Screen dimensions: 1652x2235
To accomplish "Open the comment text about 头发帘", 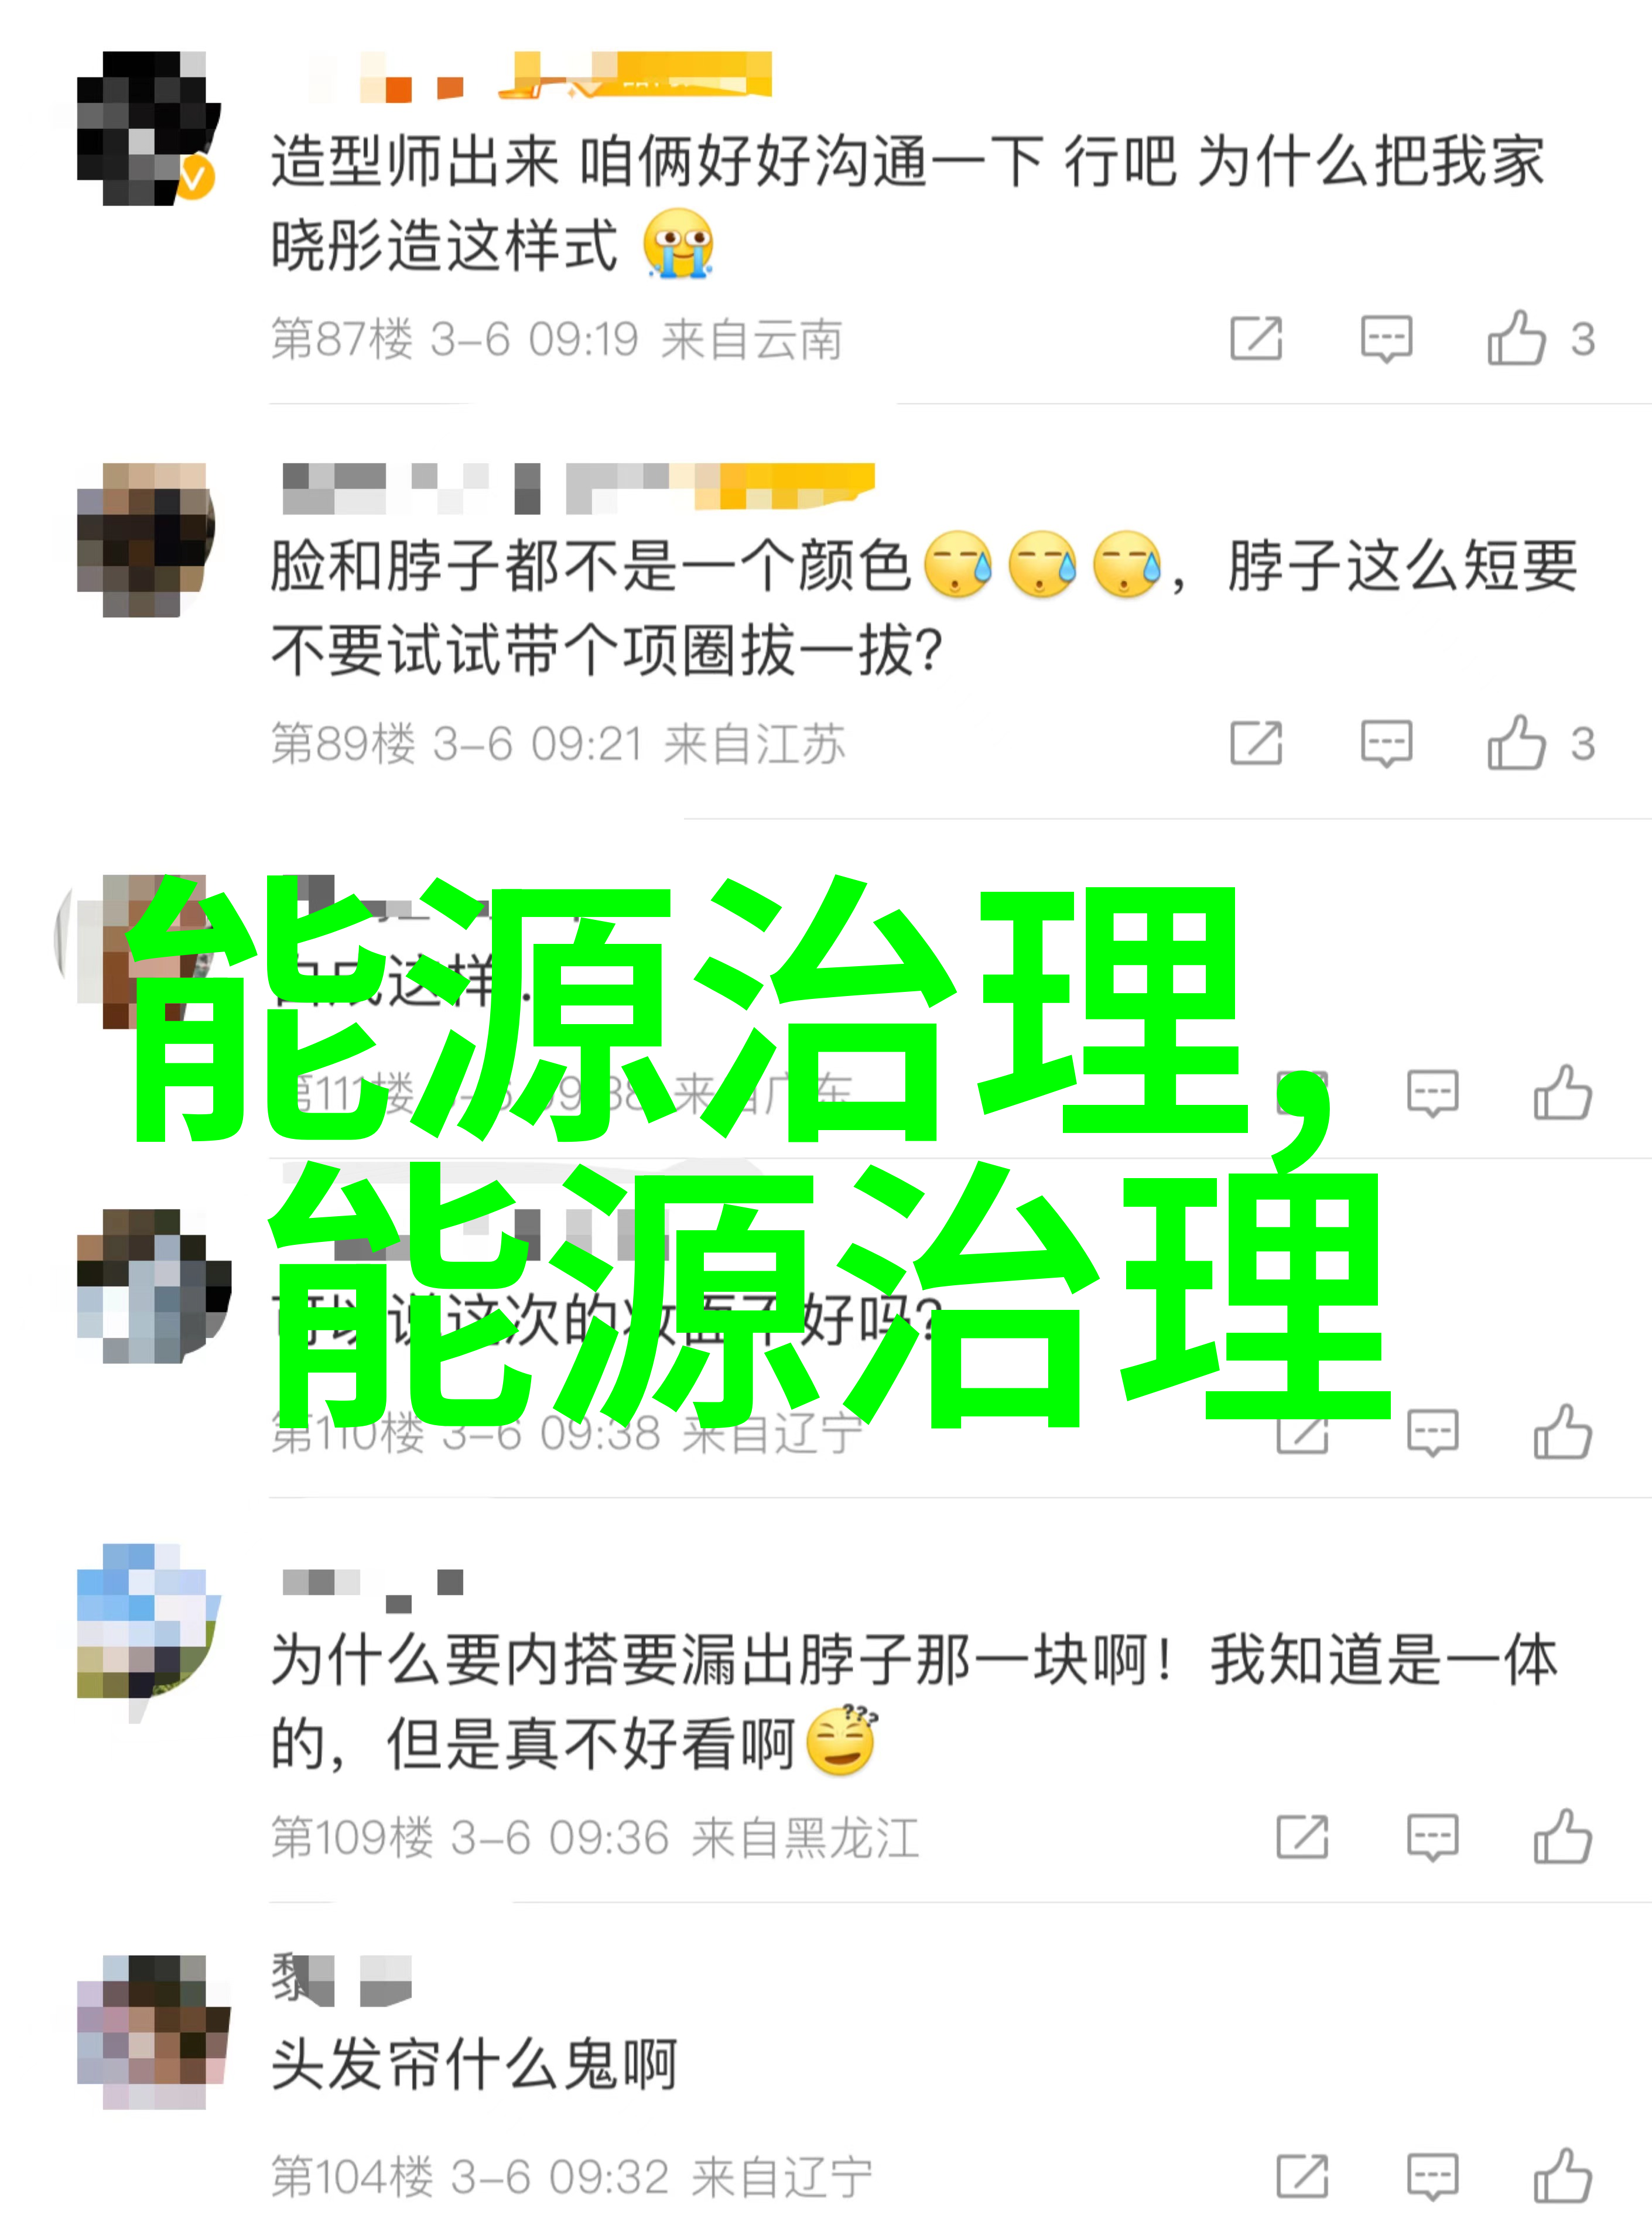I will [474, 2065].
